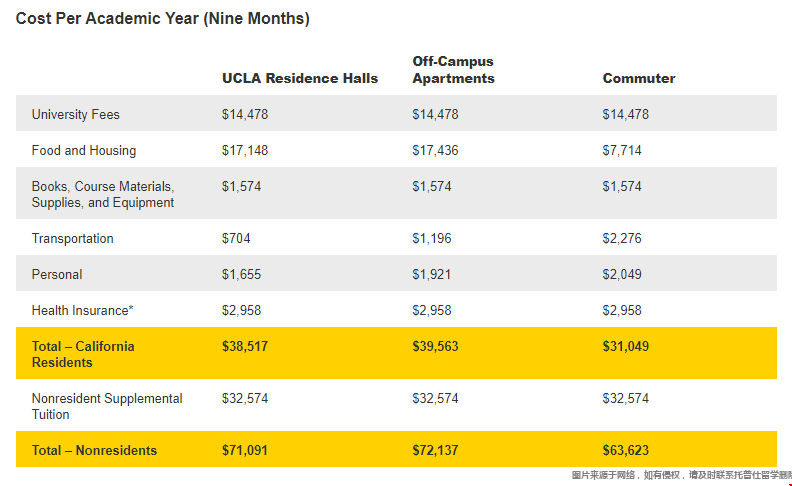Click the 'Nonresident Supplemental Tuition' label
792x486 pixels.
107,406
